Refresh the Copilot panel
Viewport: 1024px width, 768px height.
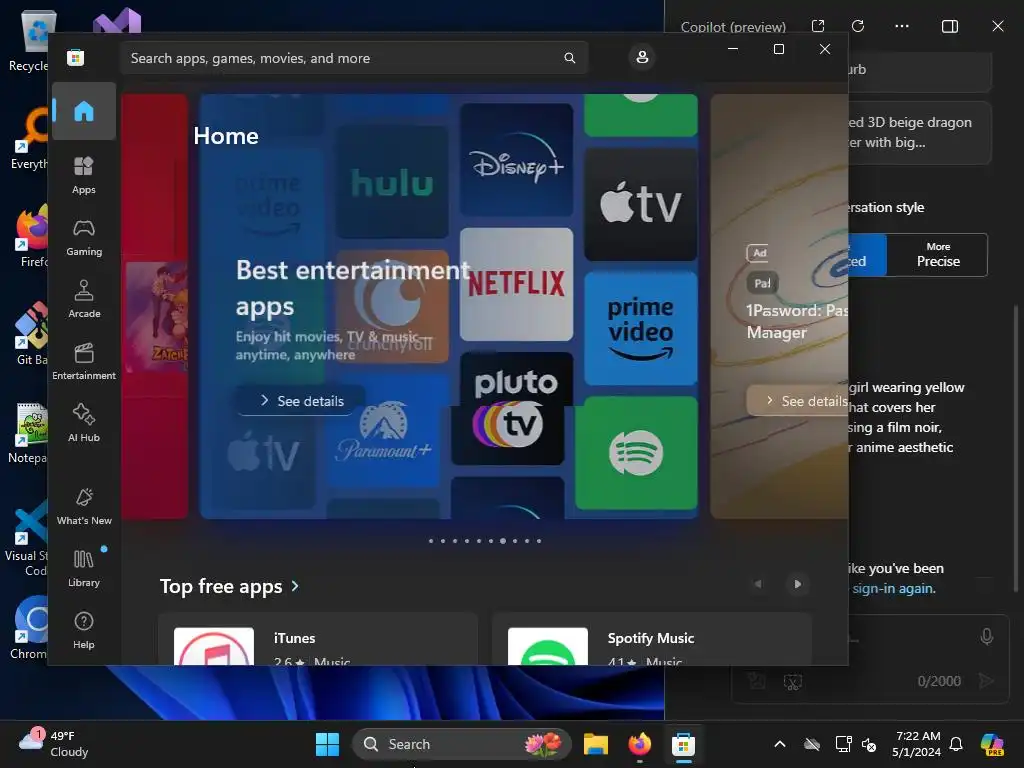[858, 26]
